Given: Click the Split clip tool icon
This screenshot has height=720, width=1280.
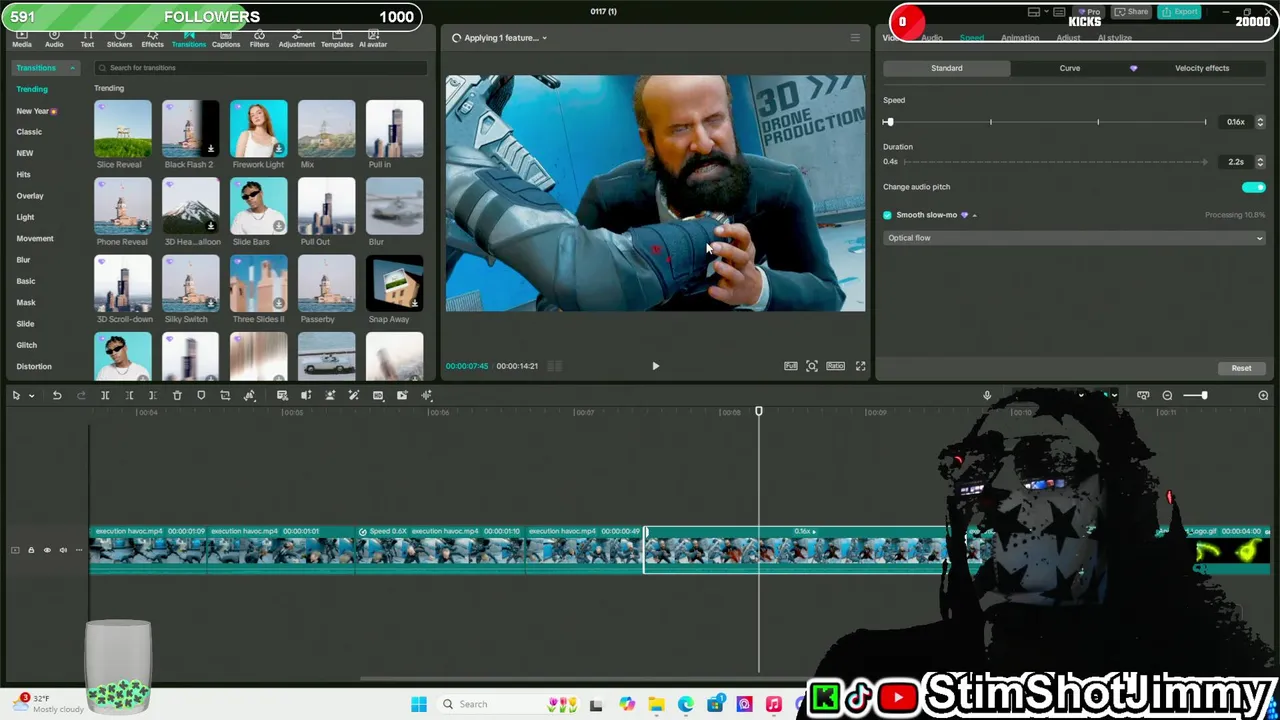Looking at the screenshot, I should click(x=105, y=396).
